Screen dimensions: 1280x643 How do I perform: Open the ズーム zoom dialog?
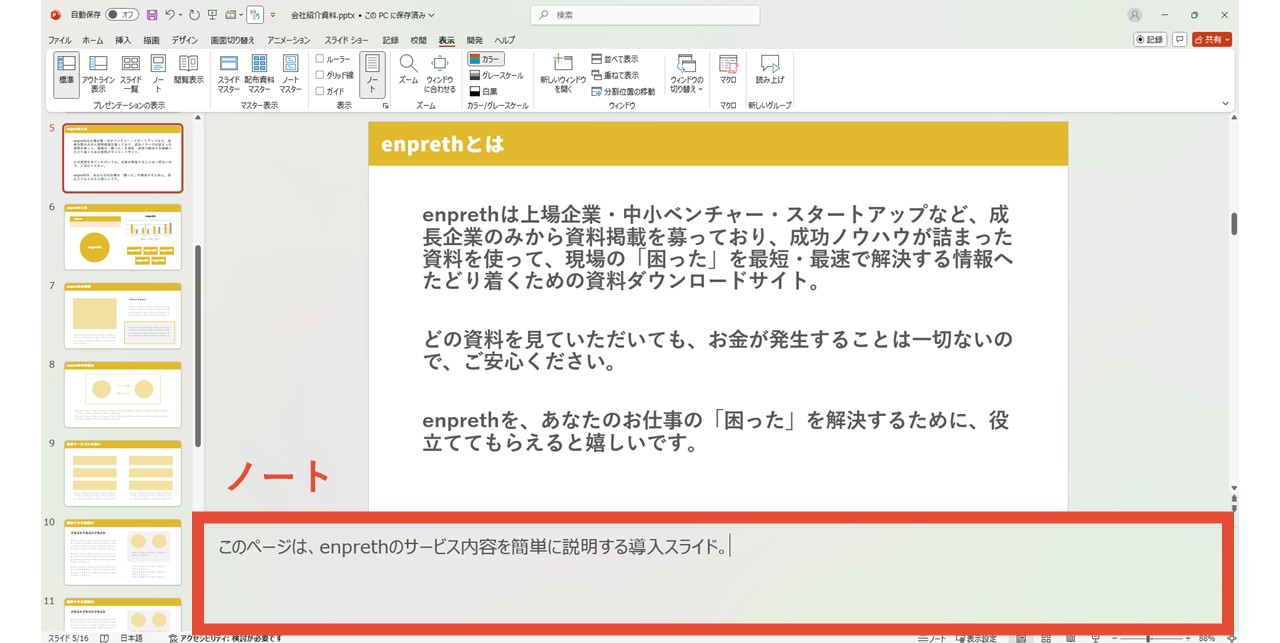(408, 70)
